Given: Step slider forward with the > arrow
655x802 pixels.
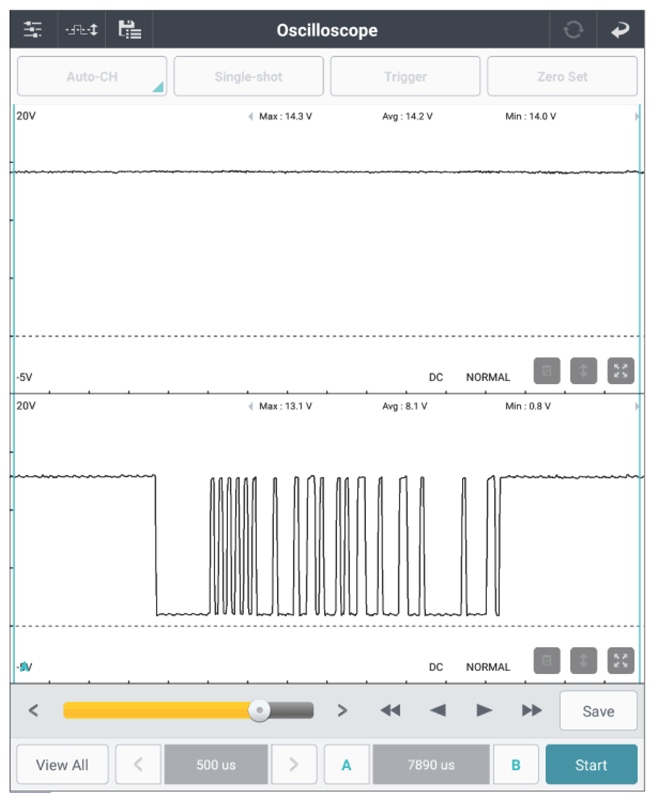Looking at the screenshot, I should pyautogui.click(x=343, y=710).
